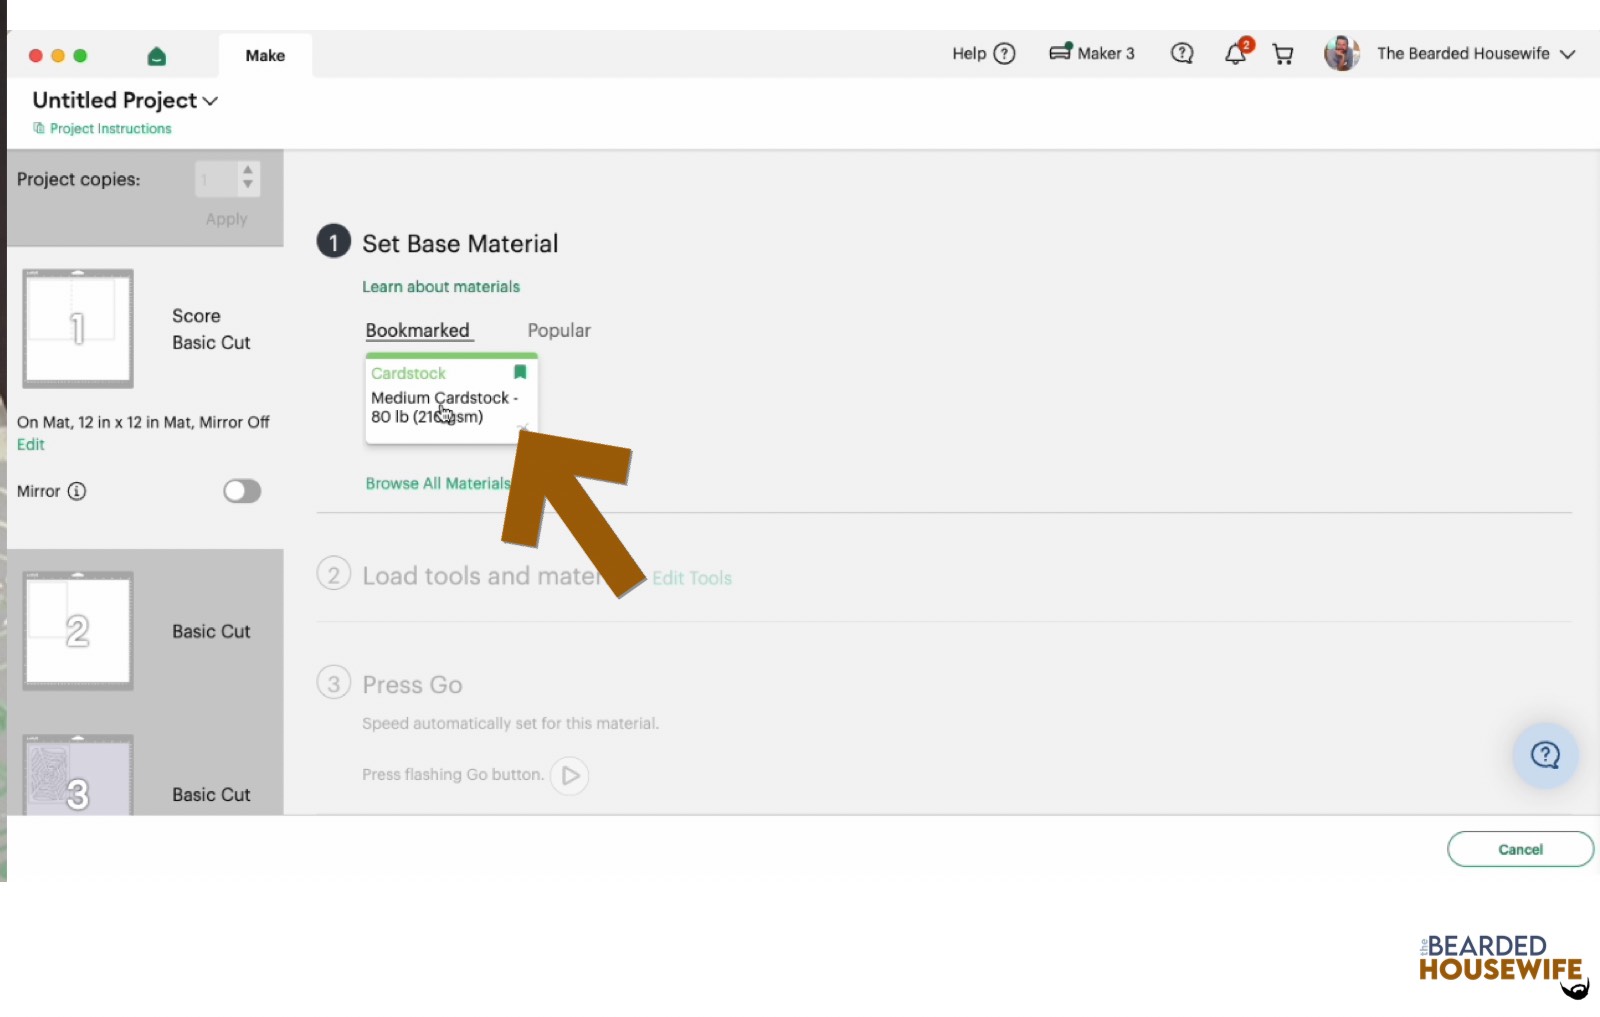Click the Load tools and material step
This screenshot has height=1017, width=1600.
[x=480, y=576]
